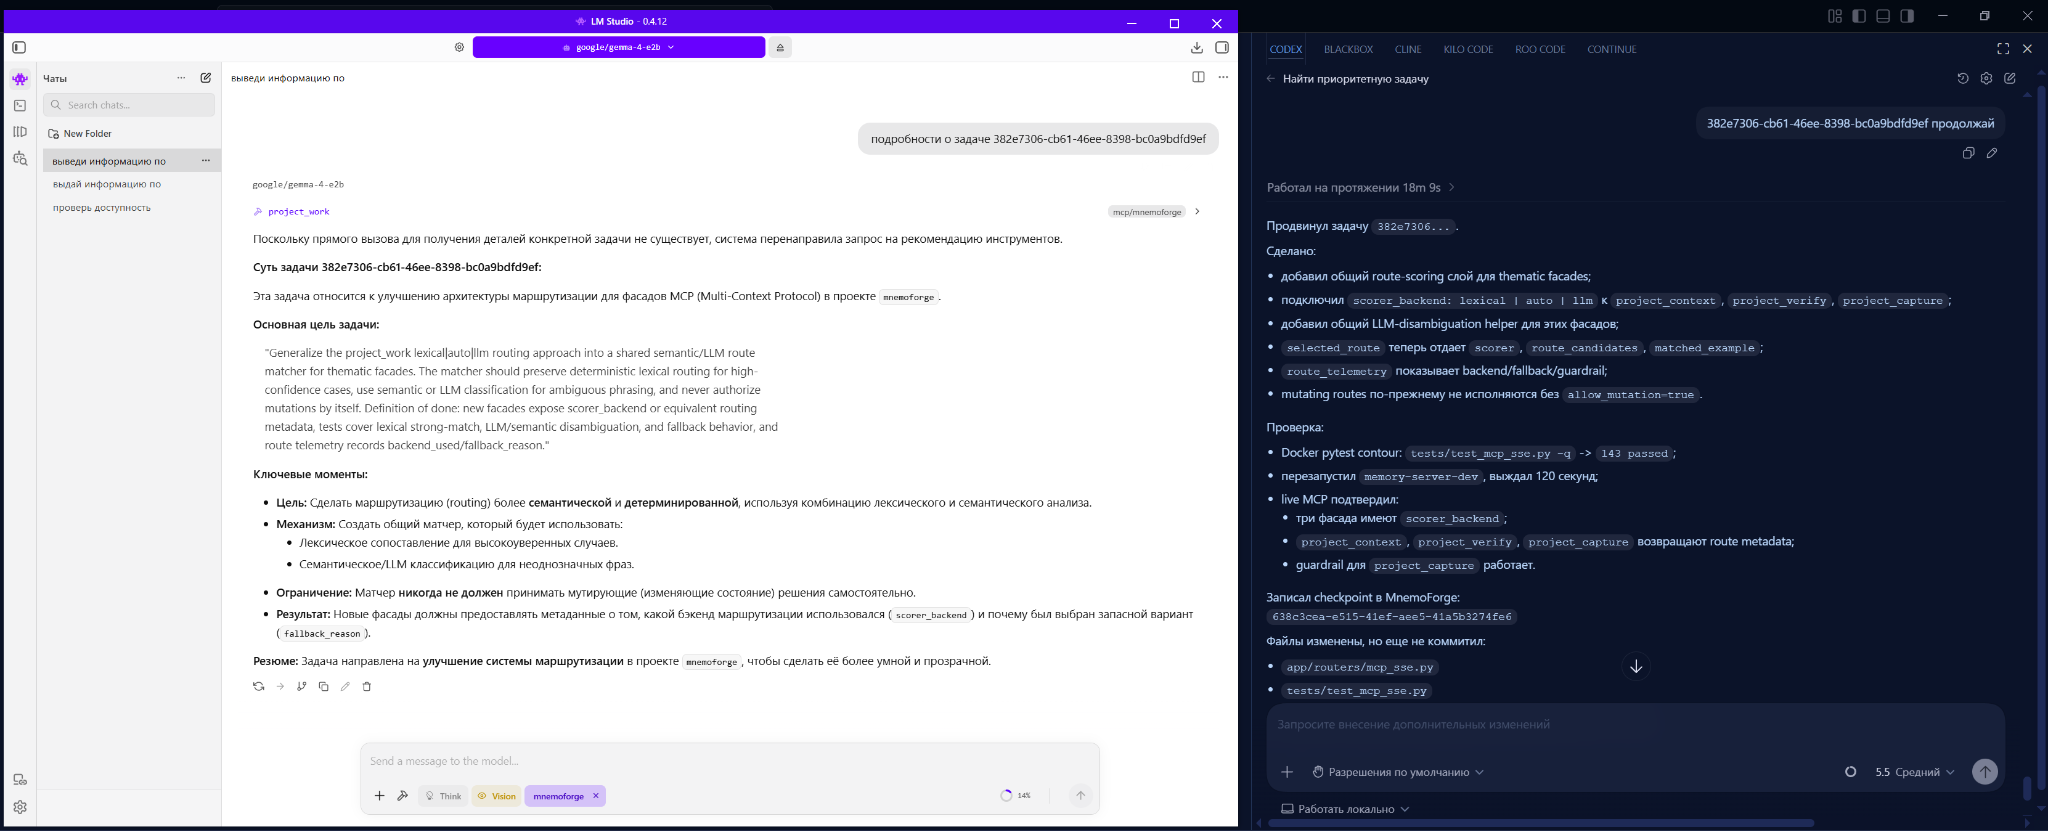This screenshot has width=2048, height=831.
Task: Add attachment in Codex input
Action: 1287,772
